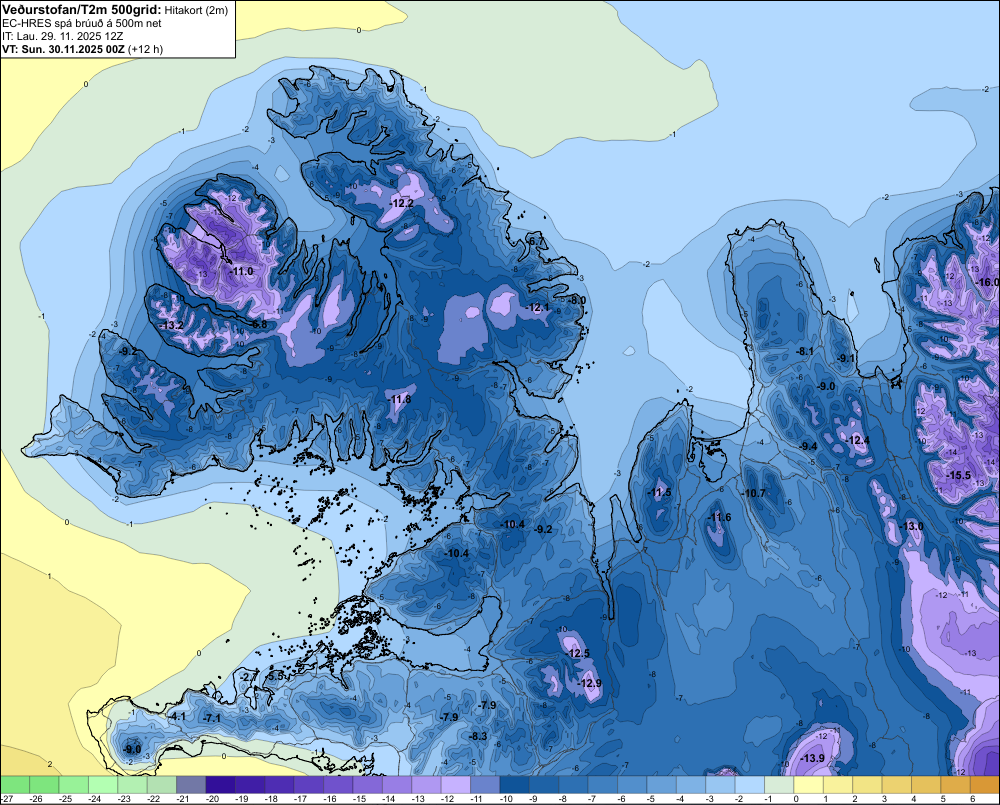
Task: Click the legend scale label 6
Action: point(972,799)
